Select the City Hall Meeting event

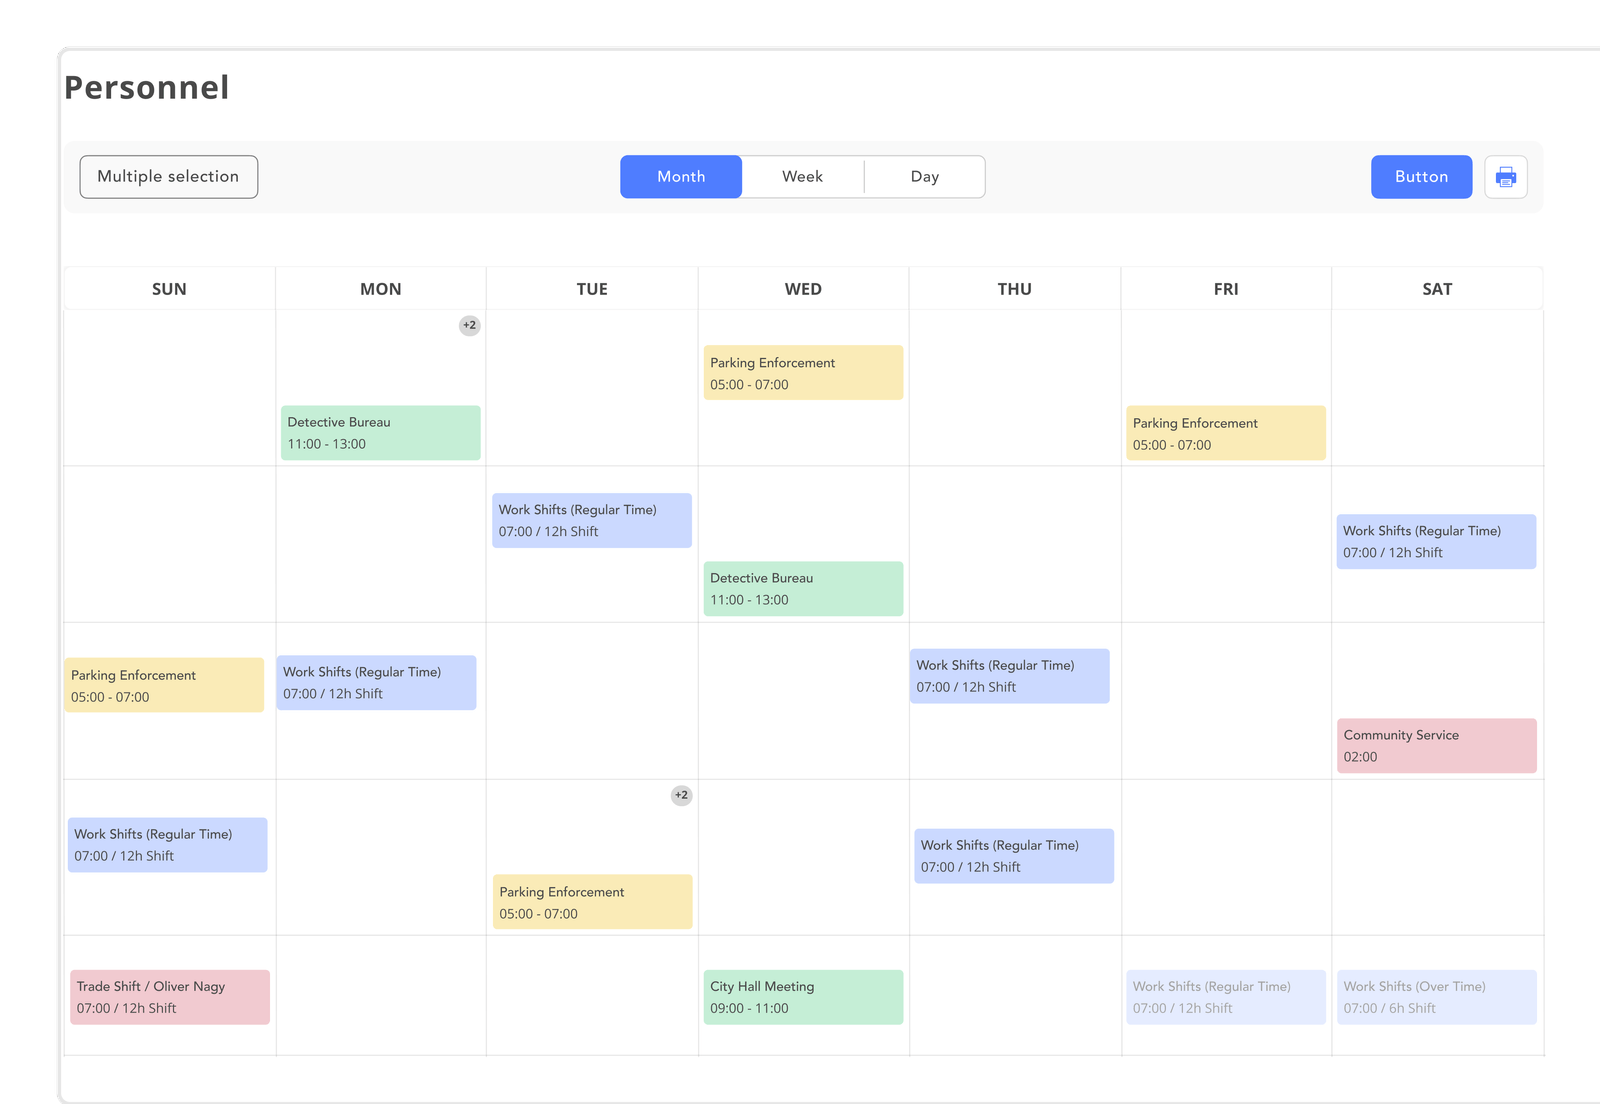click(803, 996)
